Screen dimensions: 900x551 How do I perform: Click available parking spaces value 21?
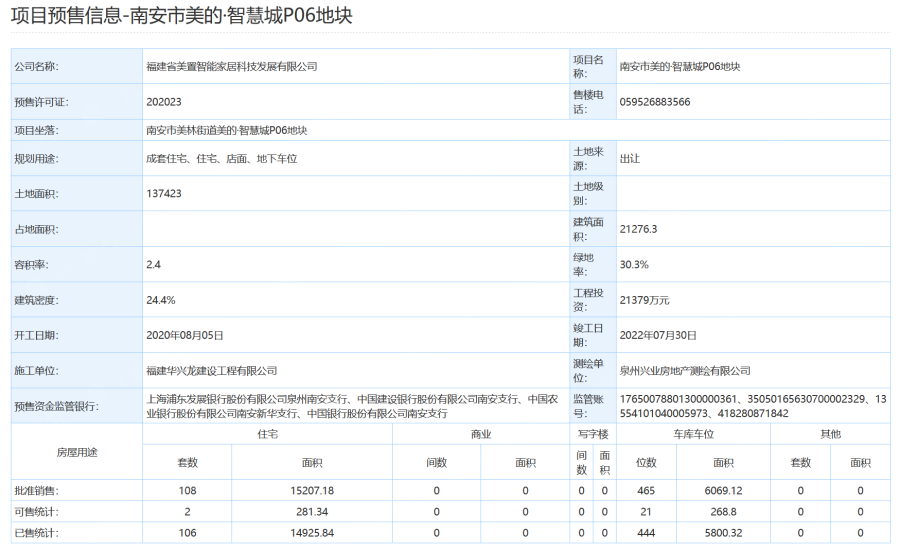pos(646,512)
